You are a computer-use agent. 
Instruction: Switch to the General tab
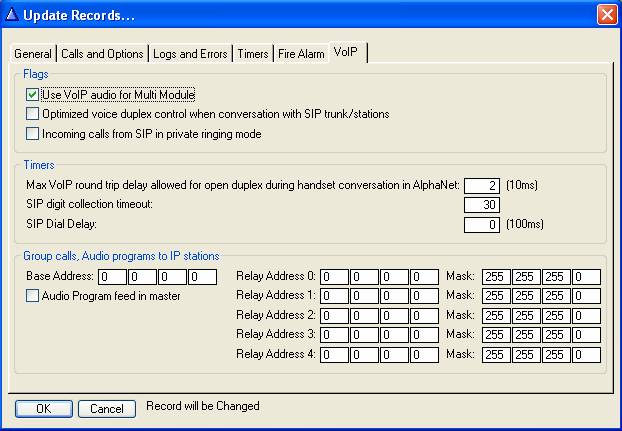click(x=33, y=54)
